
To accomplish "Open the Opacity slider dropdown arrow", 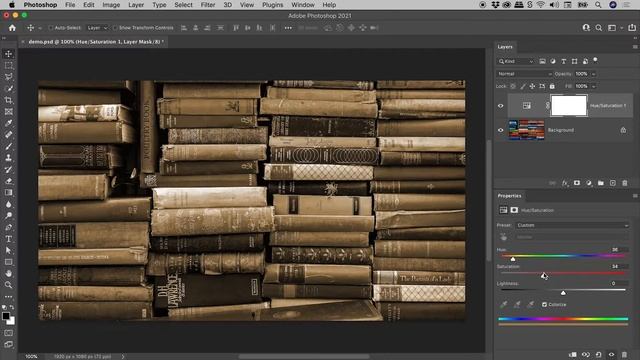I will click(x=593, y=74).
